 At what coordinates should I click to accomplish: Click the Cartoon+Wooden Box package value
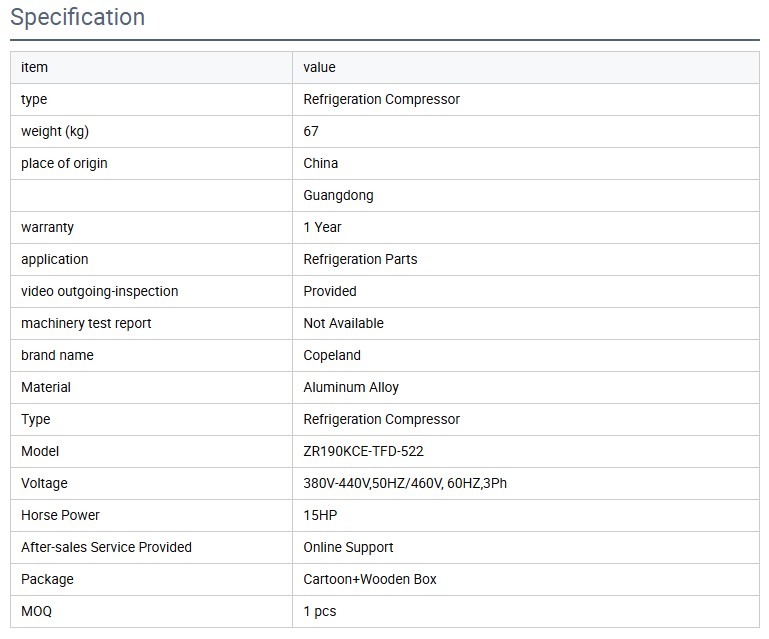click(370, 579)
